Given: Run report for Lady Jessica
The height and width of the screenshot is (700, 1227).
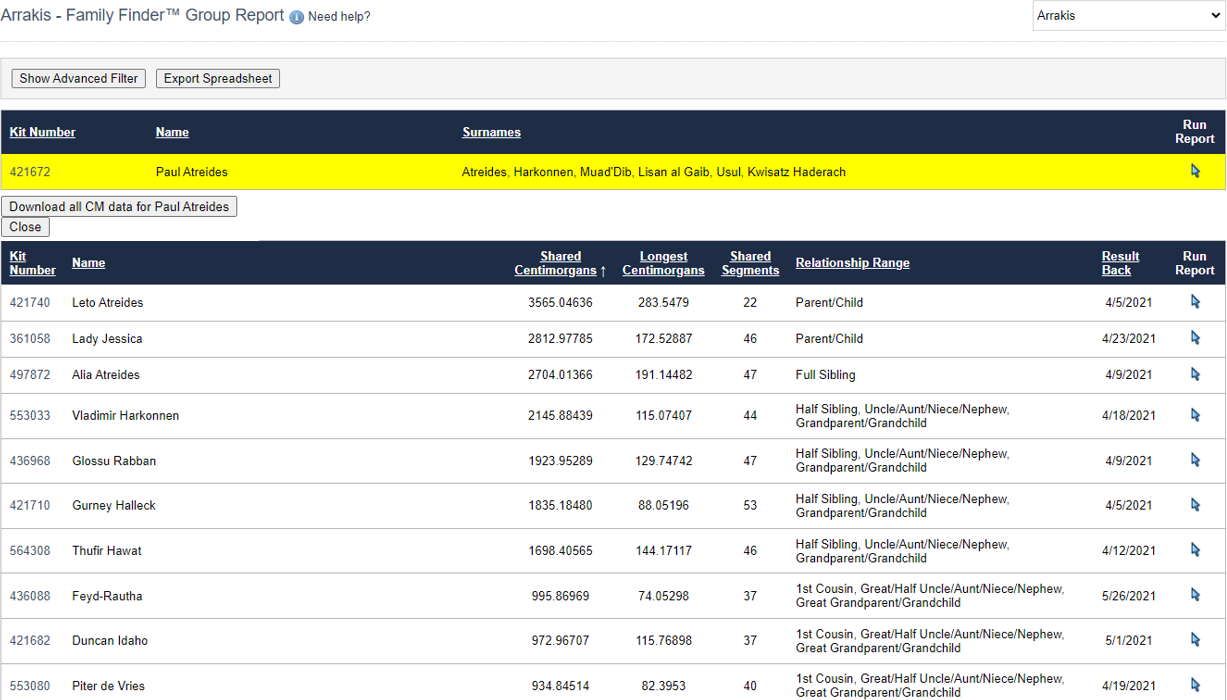Looking at the screenshot, I should coord(1195,338).
